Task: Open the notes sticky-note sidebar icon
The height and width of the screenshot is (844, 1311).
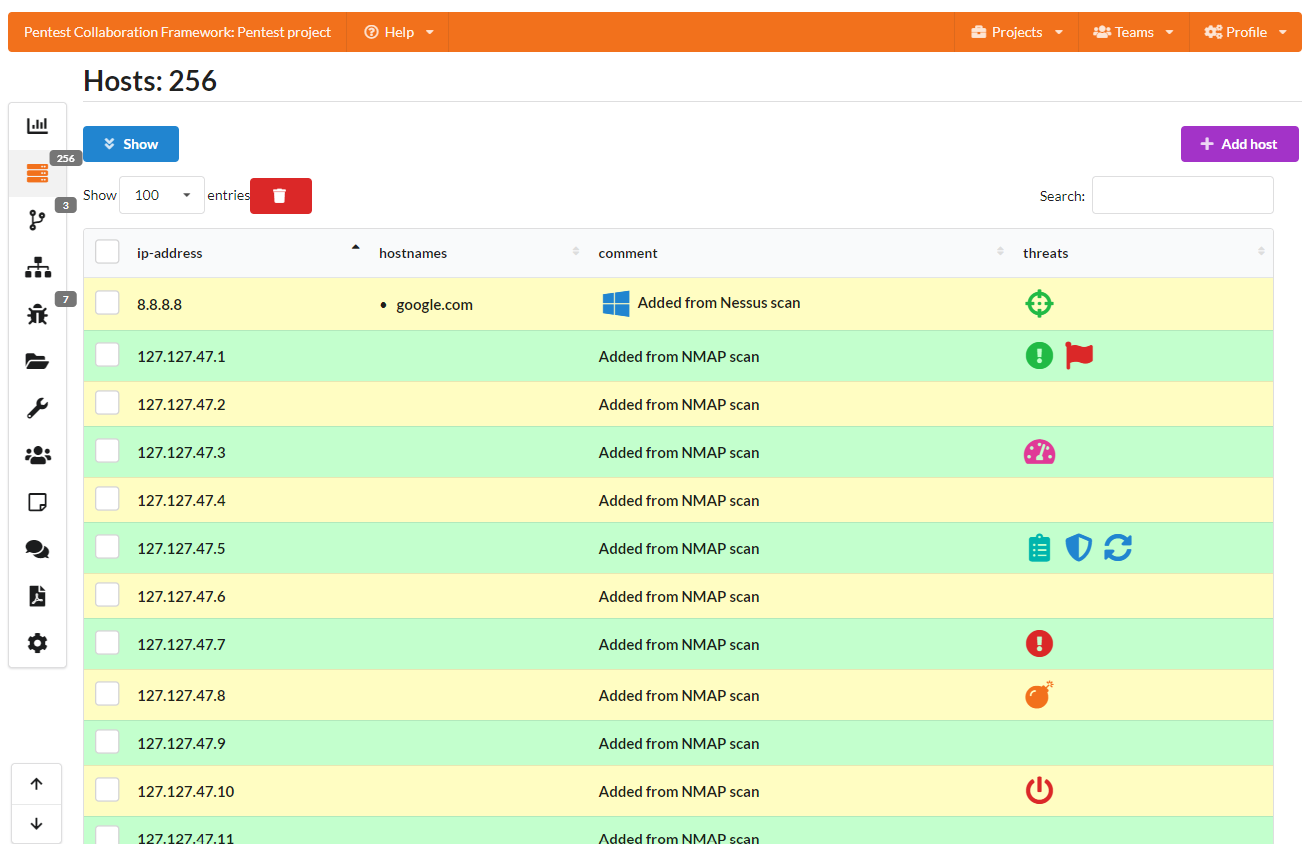Action: click(x=37, y=502)
